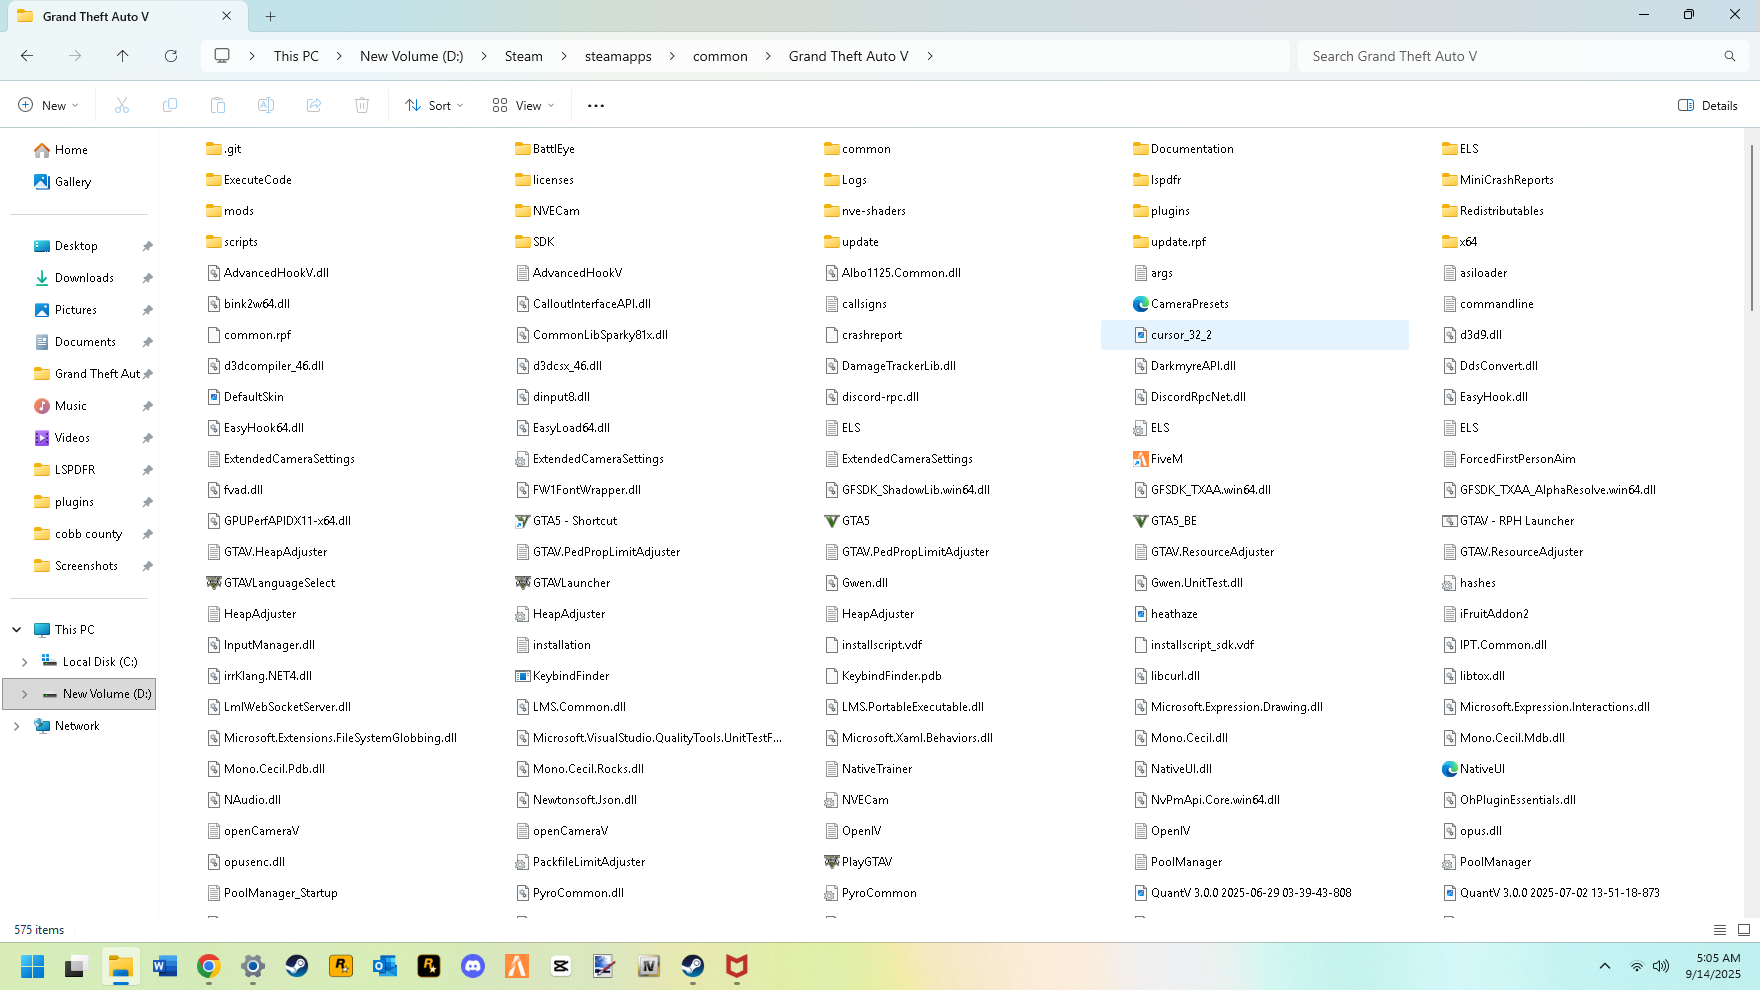Collapse the This PC tree node

(17, 630)
